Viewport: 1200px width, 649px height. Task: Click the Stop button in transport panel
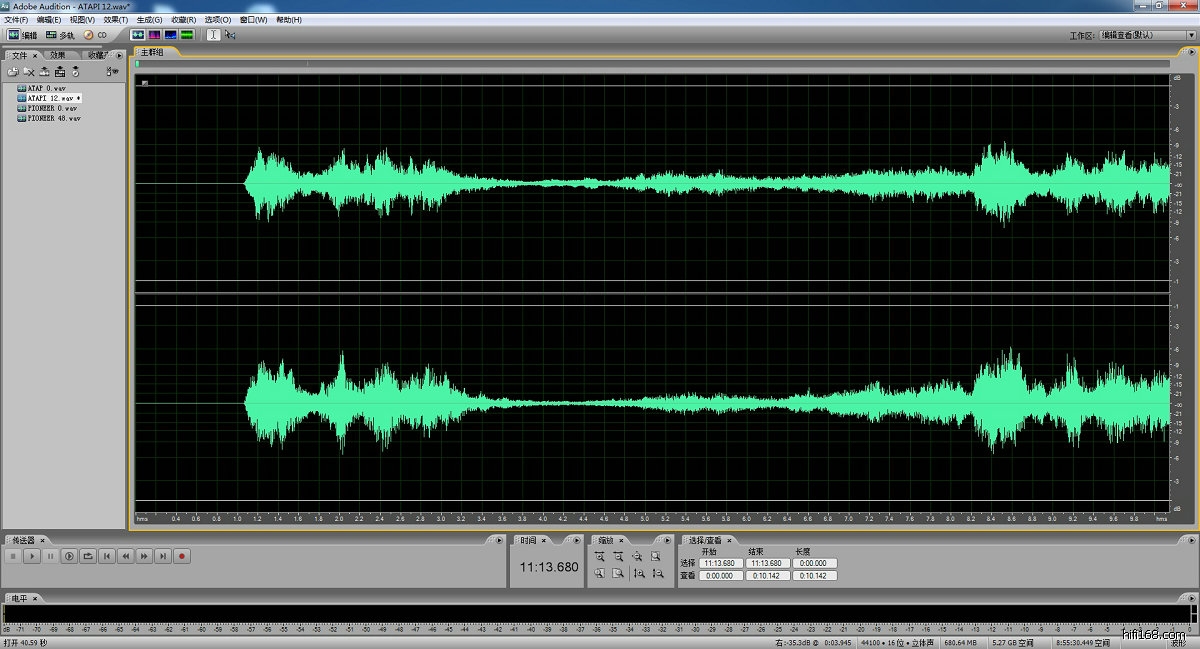pos(13,556)
